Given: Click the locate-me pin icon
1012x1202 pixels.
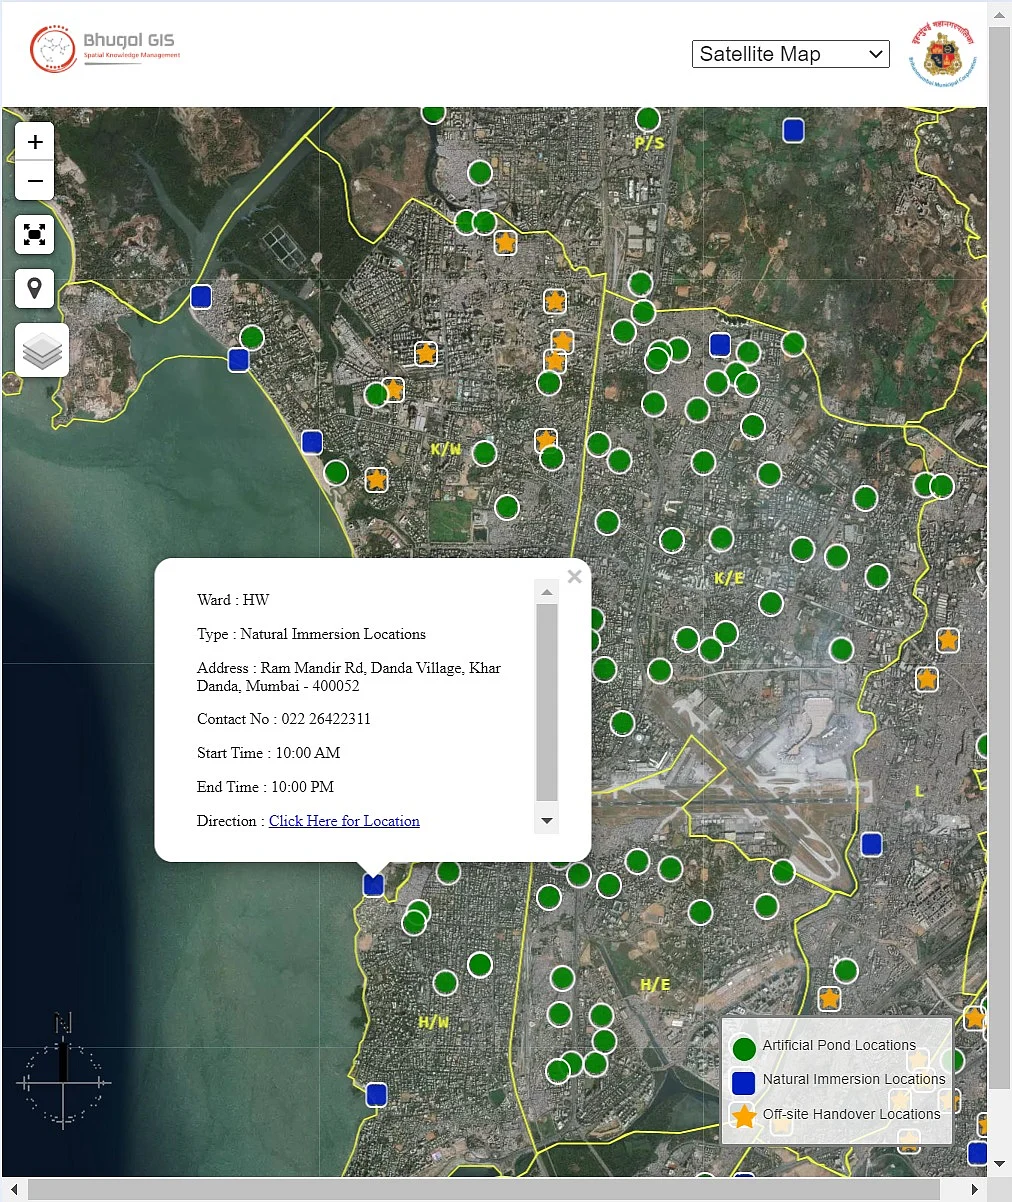Looking at the screenshot, I should pyautogui.click(x=35, y=289).
